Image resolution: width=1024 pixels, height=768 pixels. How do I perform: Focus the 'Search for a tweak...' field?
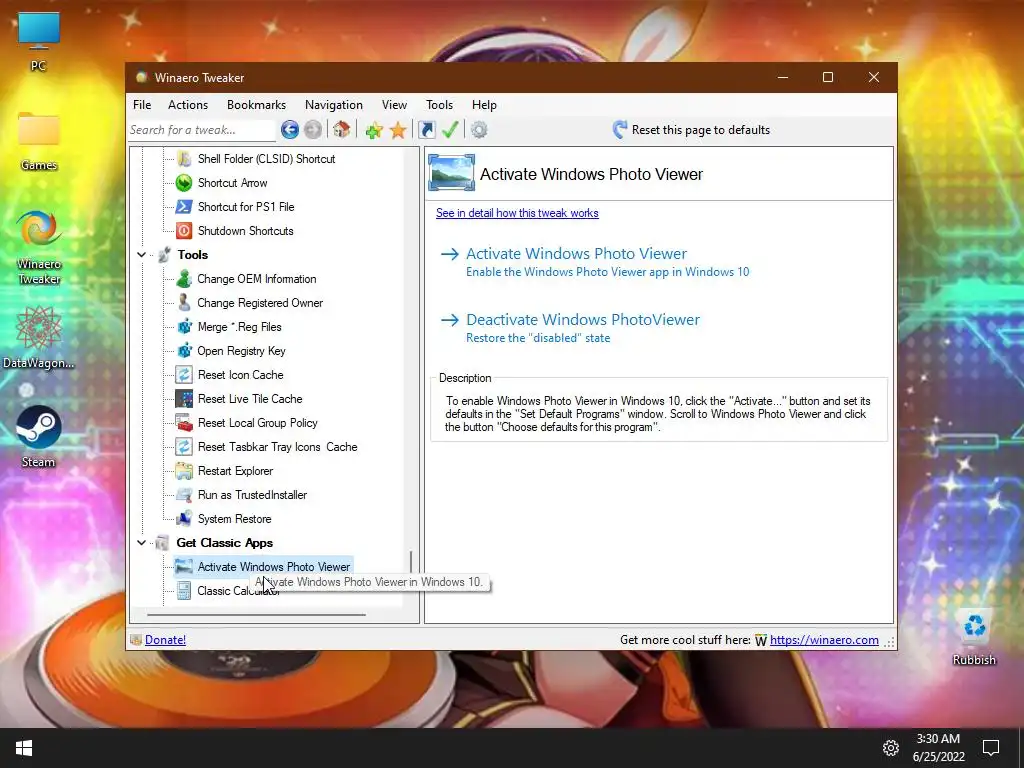click(201, 130)
